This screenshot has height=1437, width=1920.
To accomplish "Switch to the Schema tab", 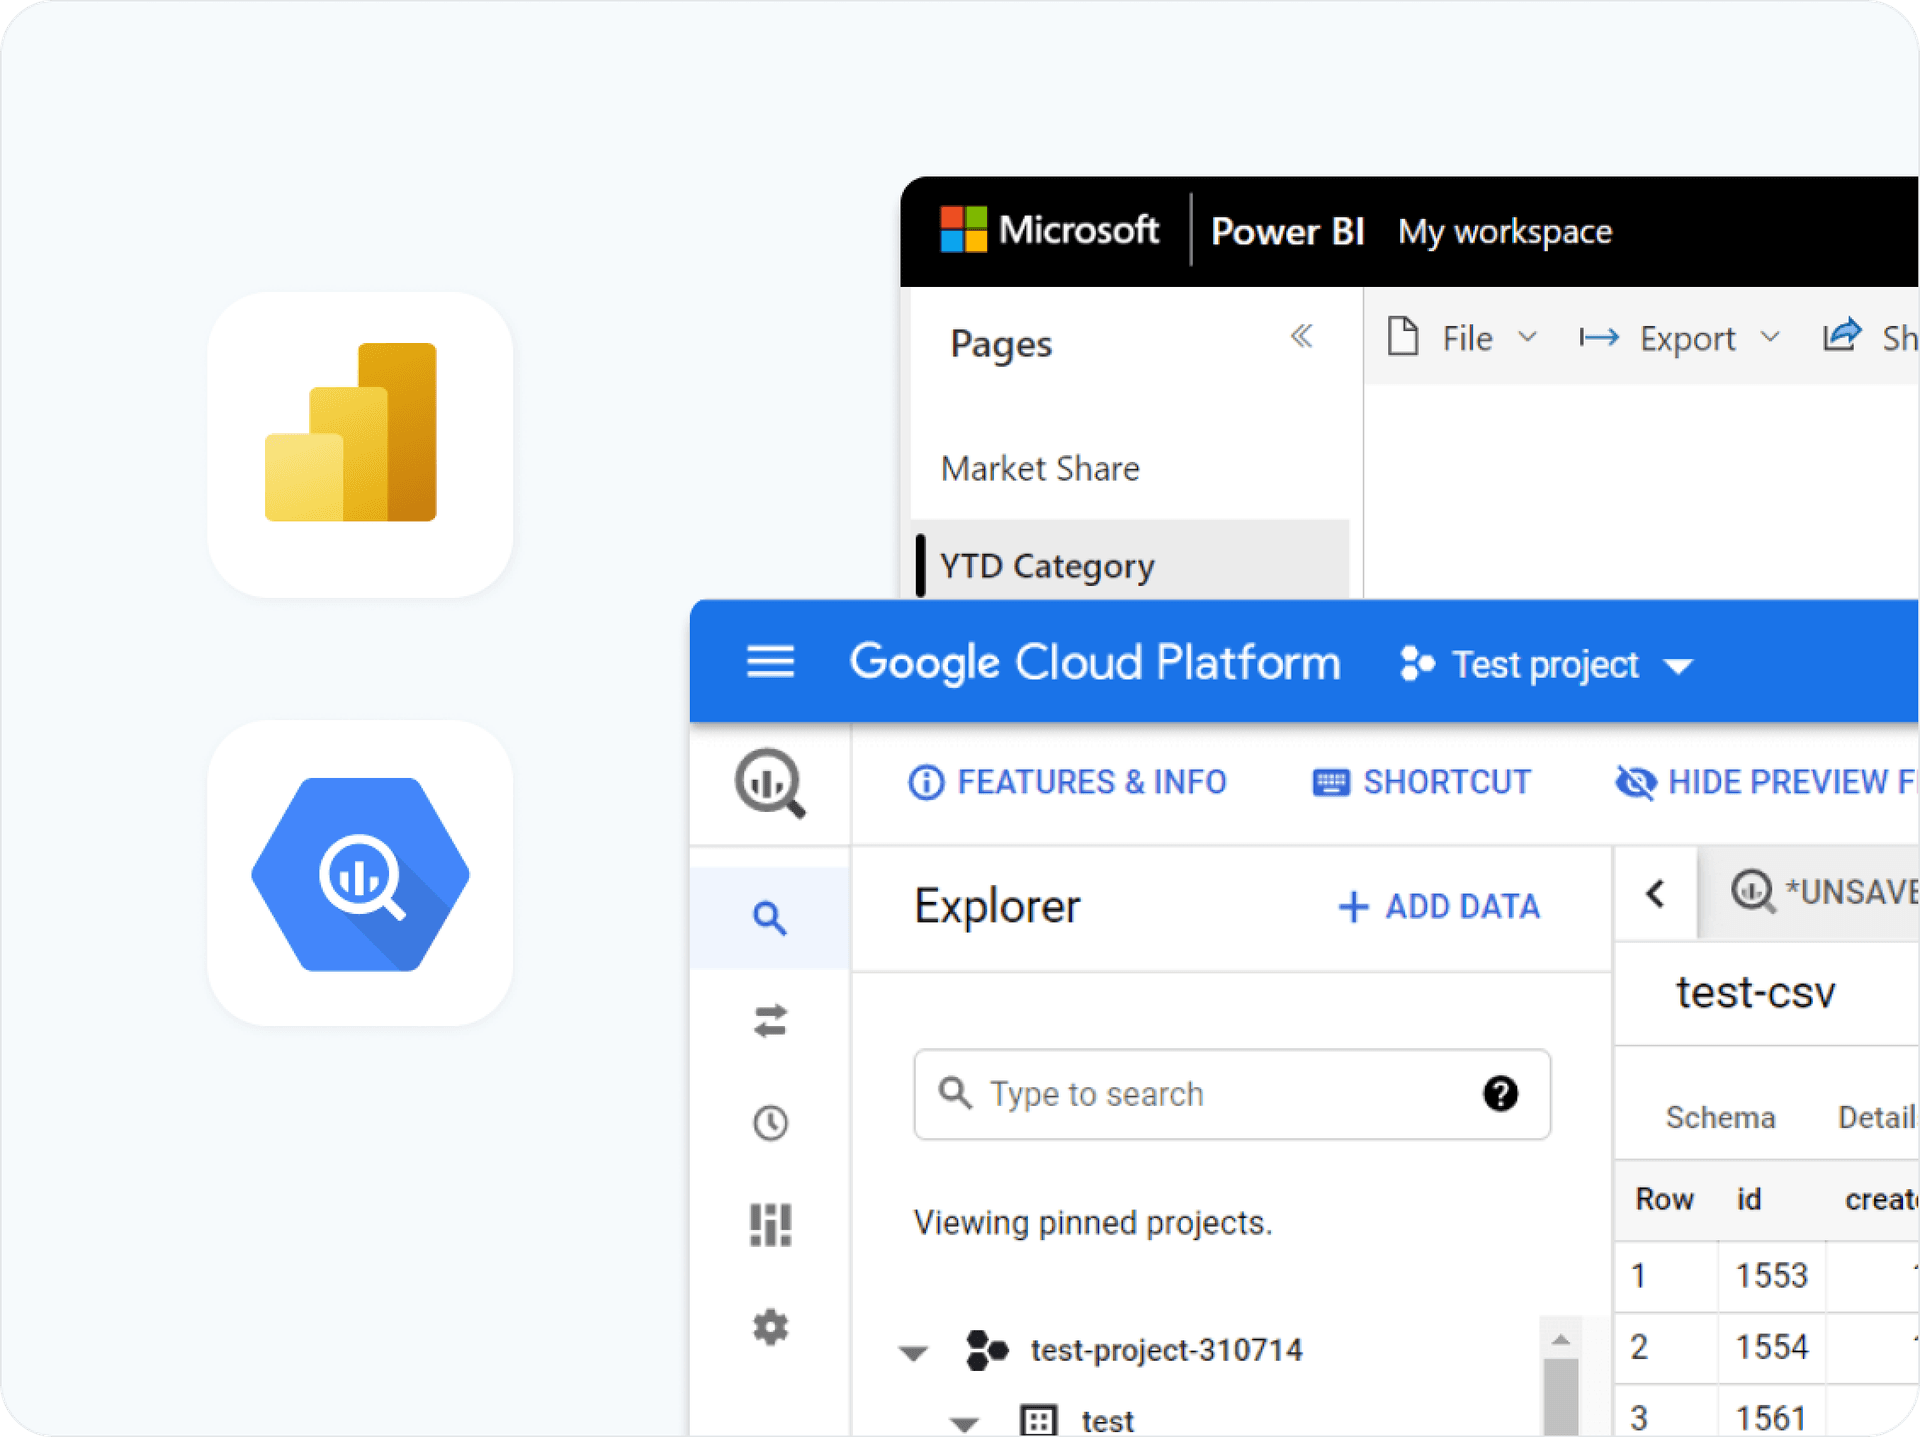I will pyautogui.click(x=1720, y=1117).
